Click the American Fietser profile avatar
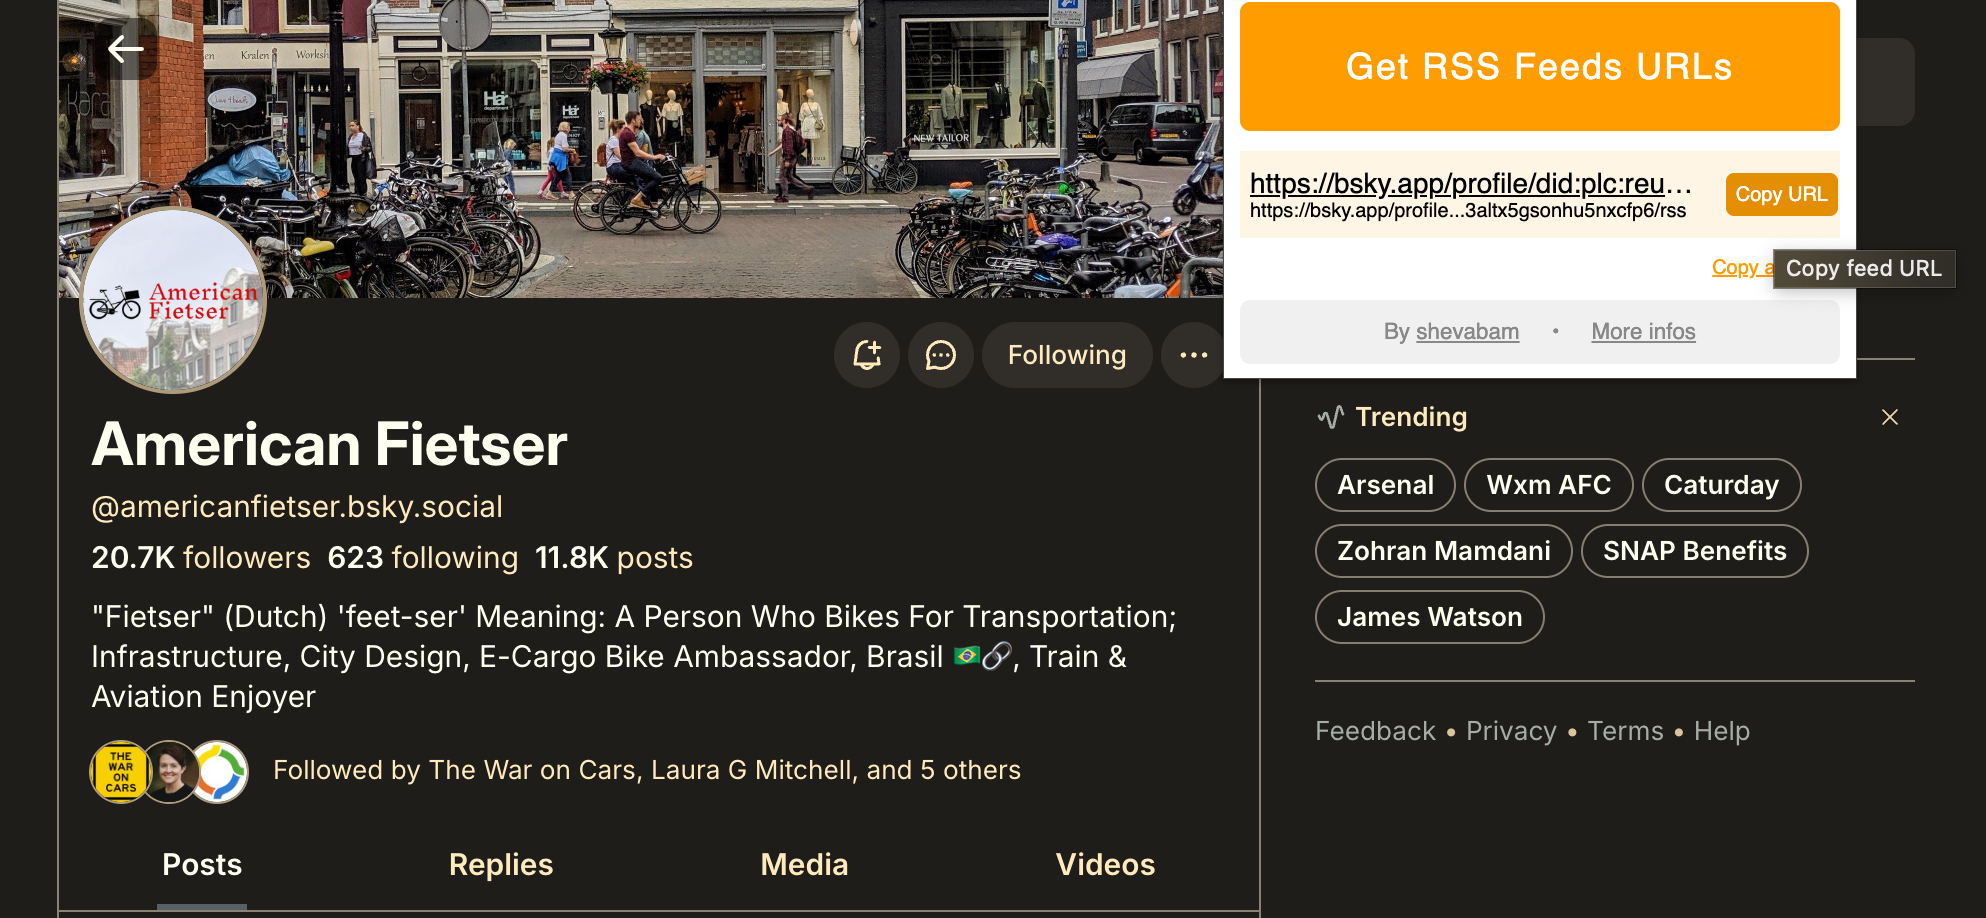This screenshot has width=1986, height=918. (173, 300)
